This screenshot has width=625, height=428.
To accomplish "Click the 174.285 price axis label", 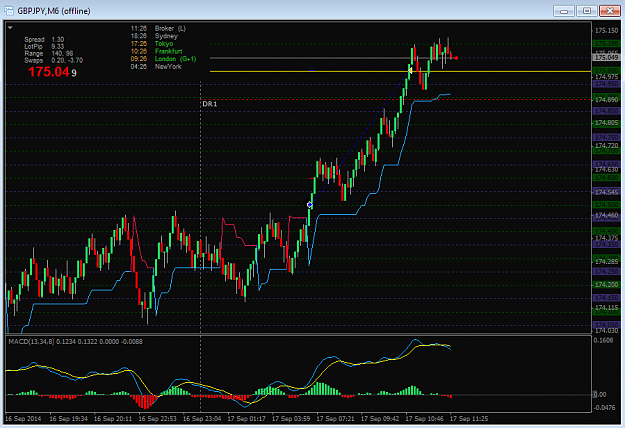I will tap(606, 261).
